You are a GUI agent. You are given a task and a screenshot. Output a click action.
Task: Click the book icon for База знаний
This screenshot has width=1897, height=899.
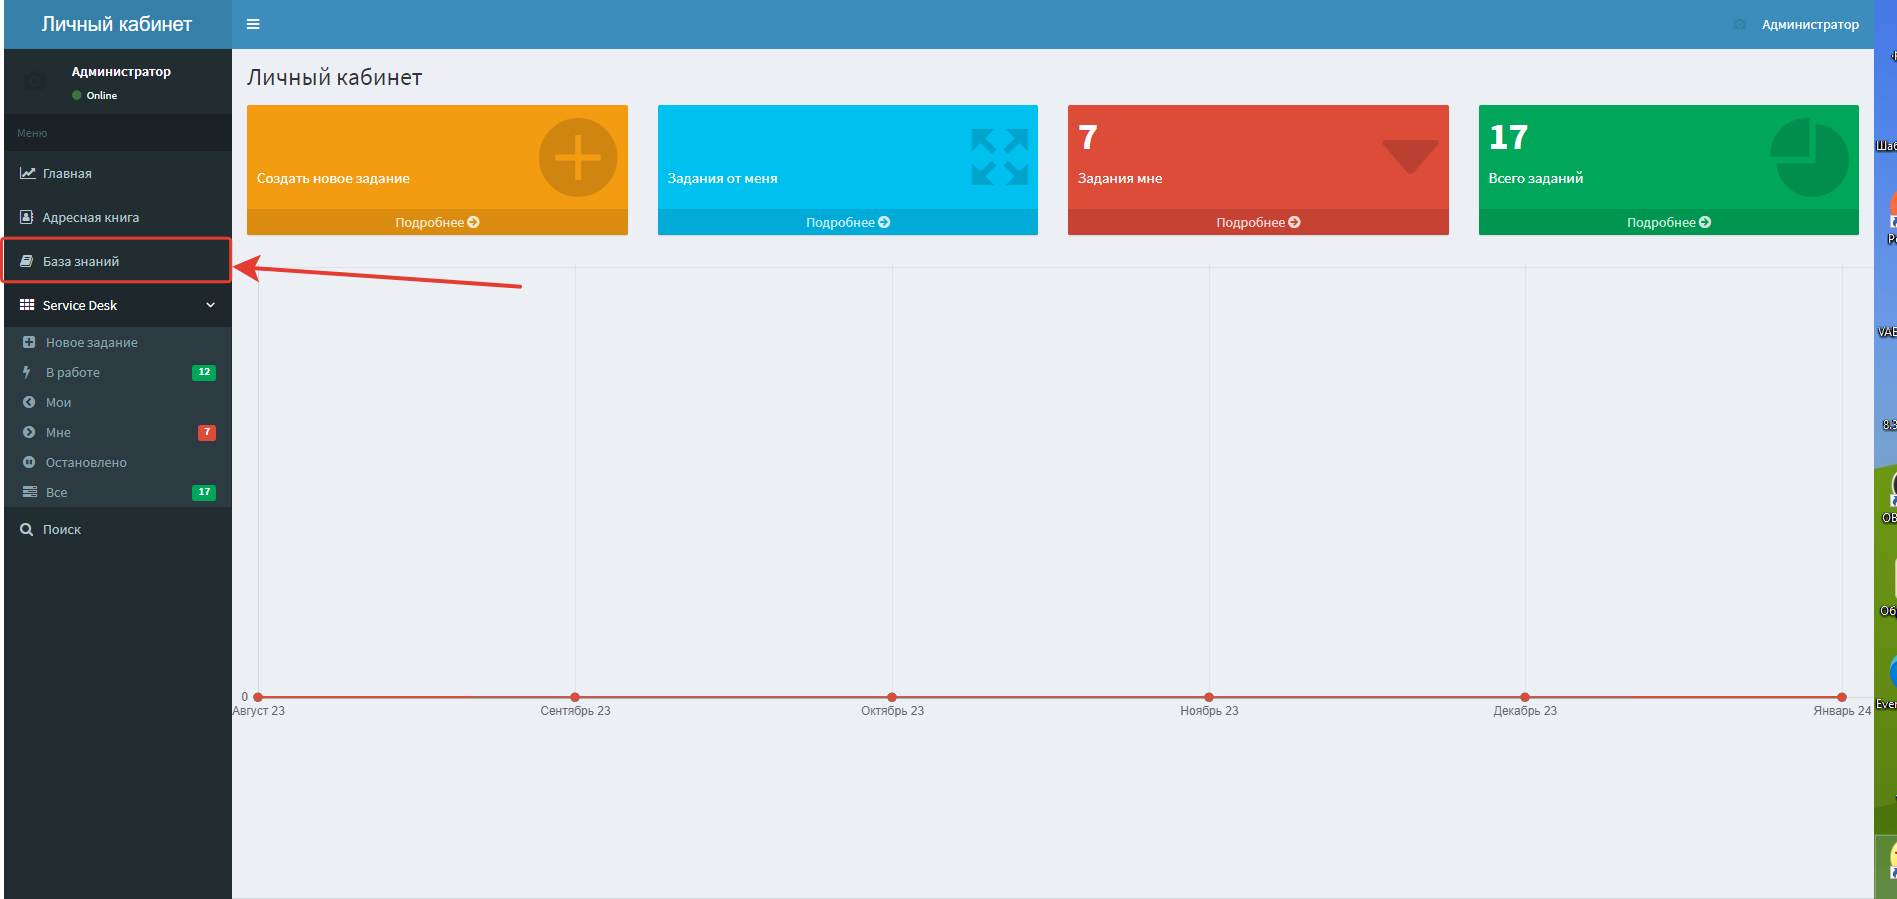27,261
